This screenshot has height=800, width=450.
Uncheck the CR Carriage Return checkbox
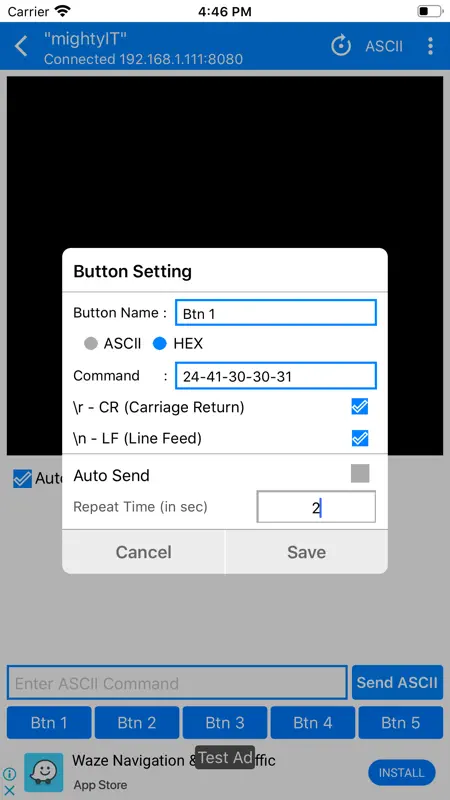pos(360,407)
